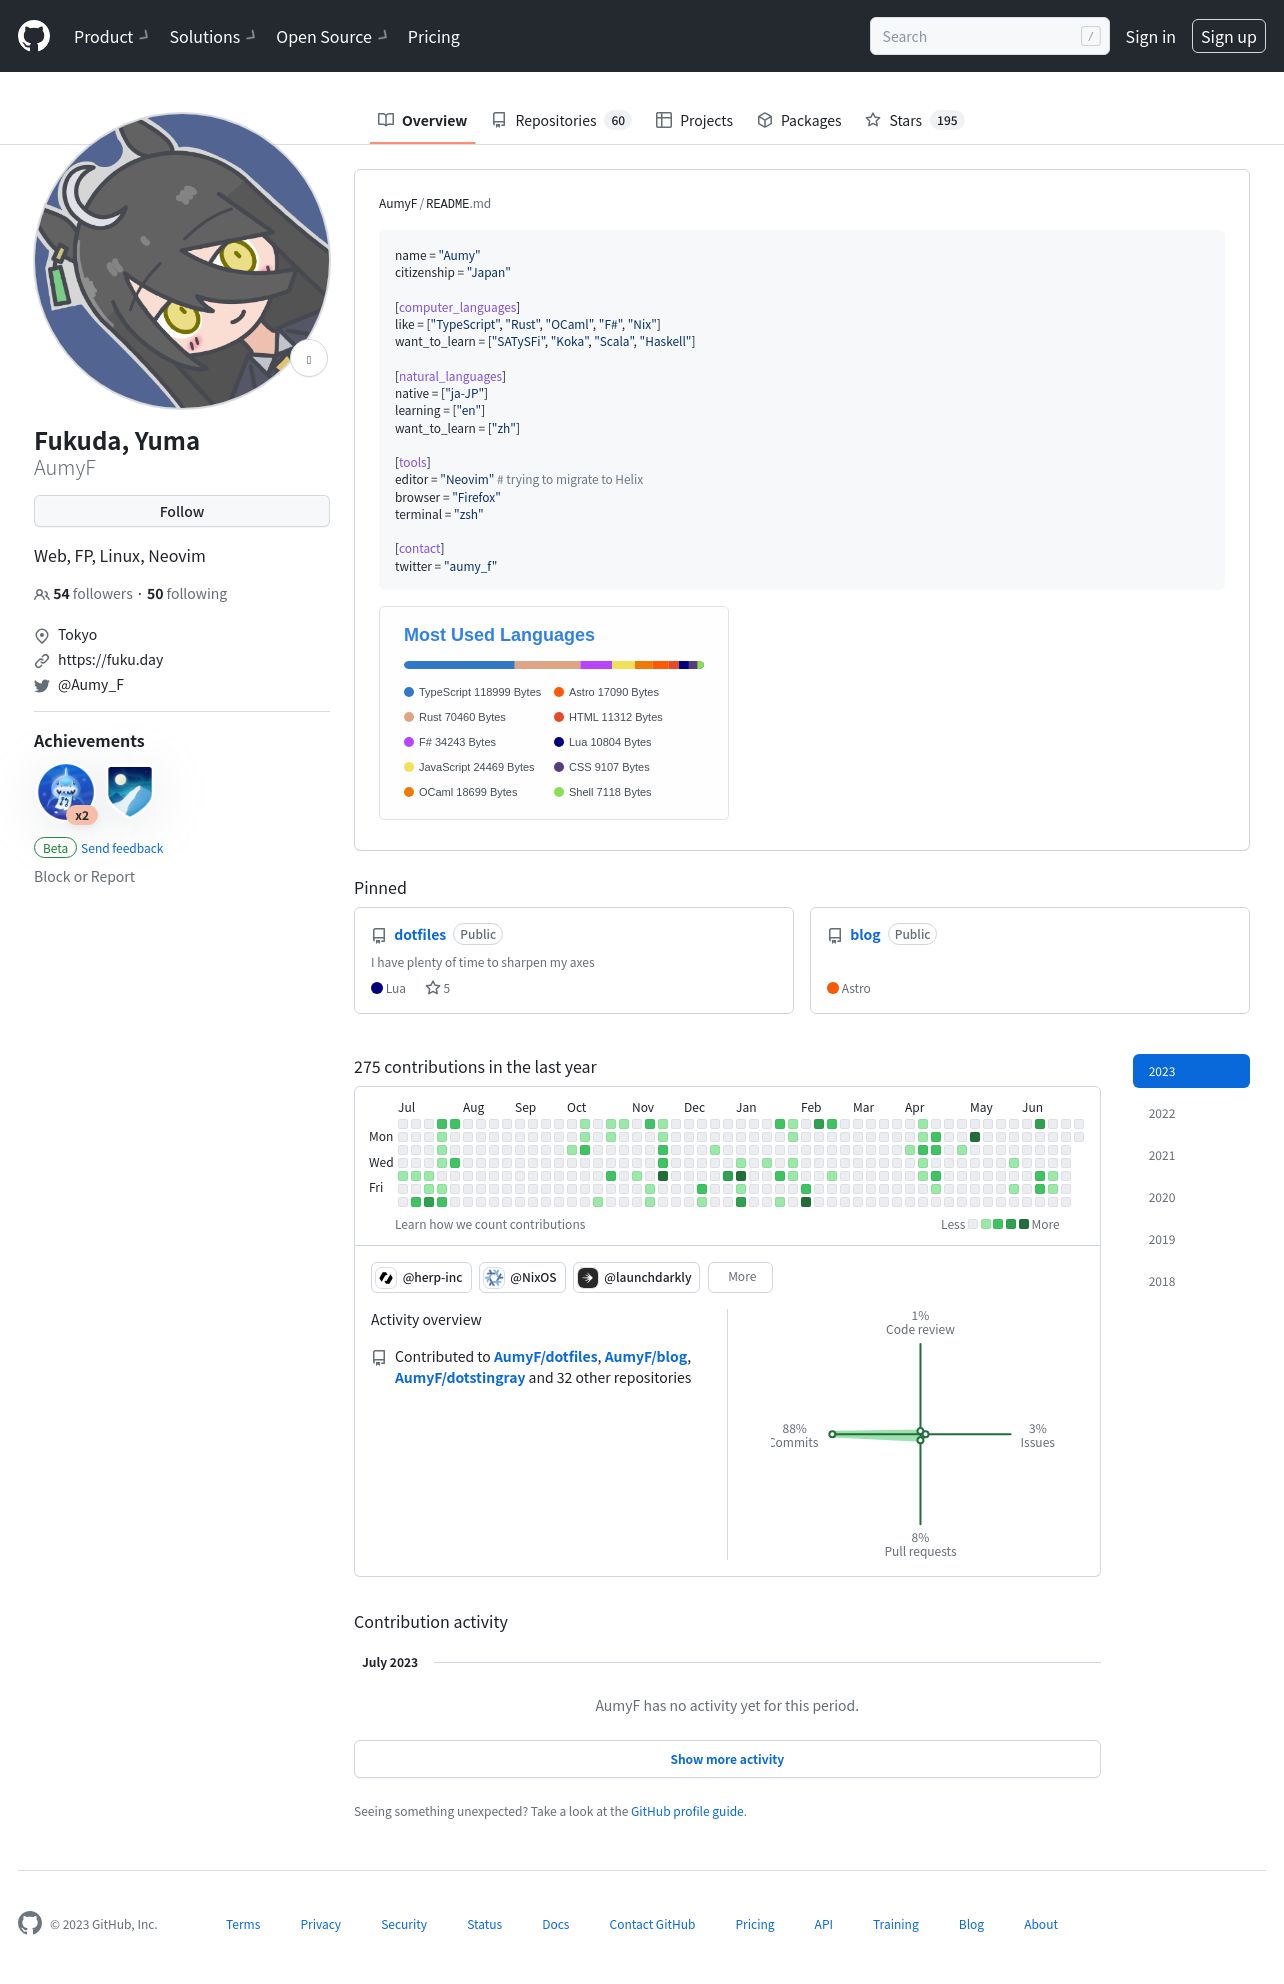Select the 2019 contribution year

pyautogui.click(x=1191, y=1239)
